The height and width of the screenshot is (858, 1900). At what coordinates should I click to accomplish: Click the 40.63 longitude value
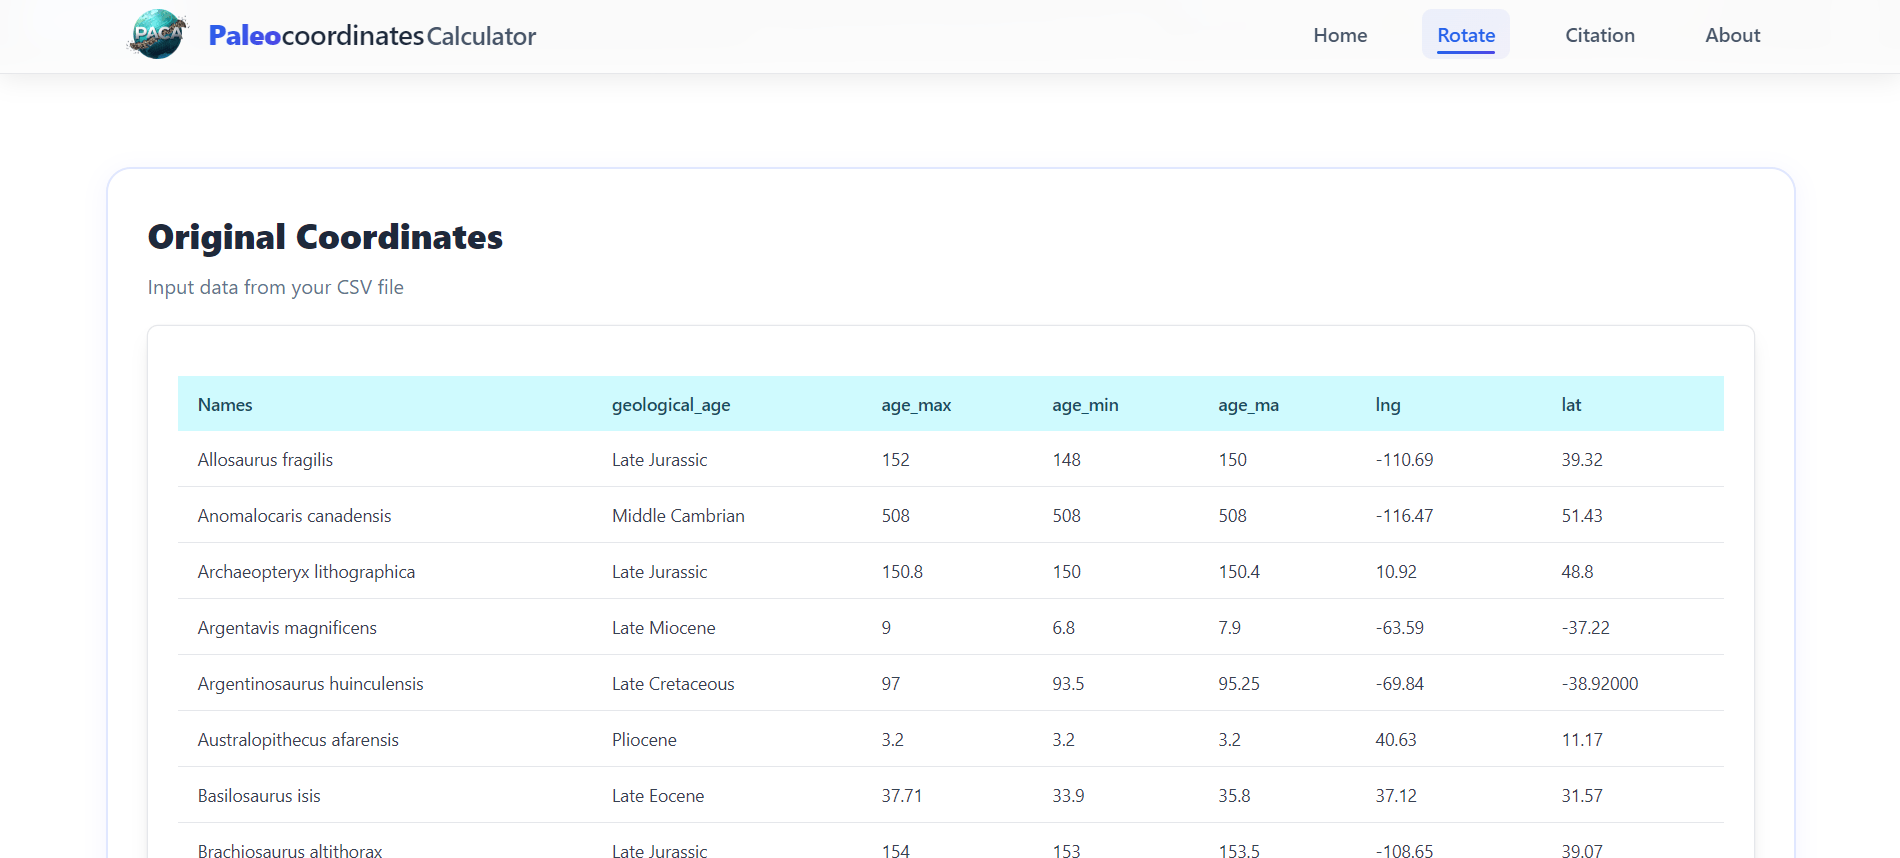click(x=1396, y=740)
